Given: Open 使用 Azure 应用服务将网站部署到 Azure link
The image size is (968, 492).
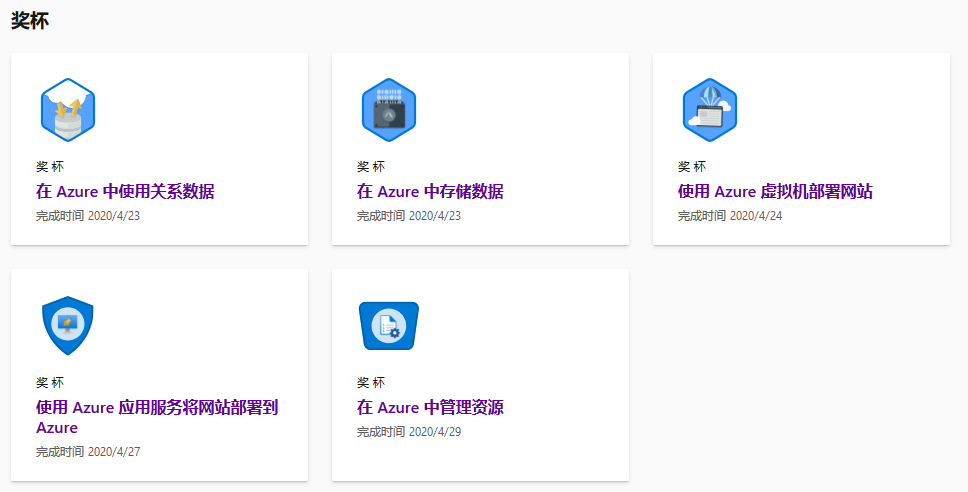Looking at the screenshot, I should pyautogui.click(x=157, y=417).
